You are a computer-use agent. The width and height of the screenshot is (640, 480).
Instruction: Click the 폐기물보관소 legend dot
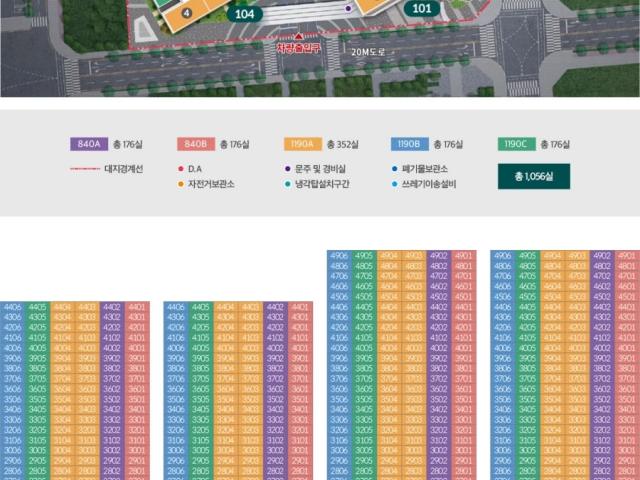click(x=394, y=169)
